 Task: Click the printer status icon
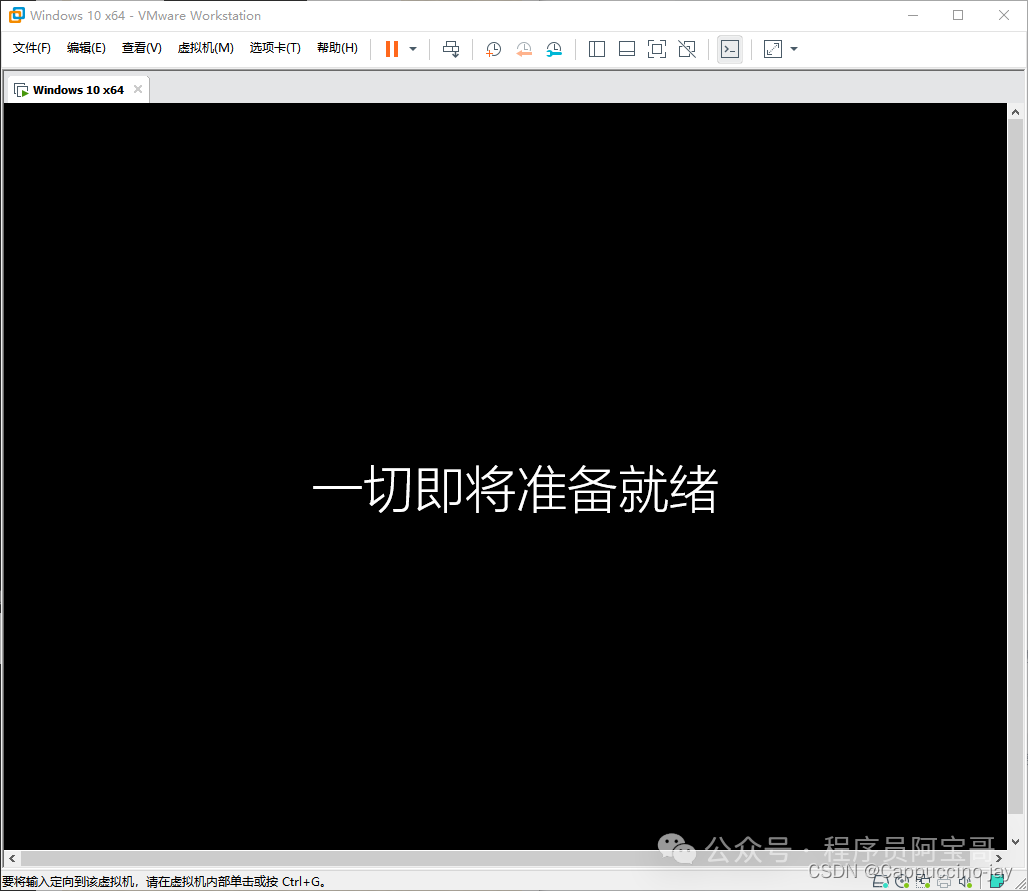click(944, 882)
